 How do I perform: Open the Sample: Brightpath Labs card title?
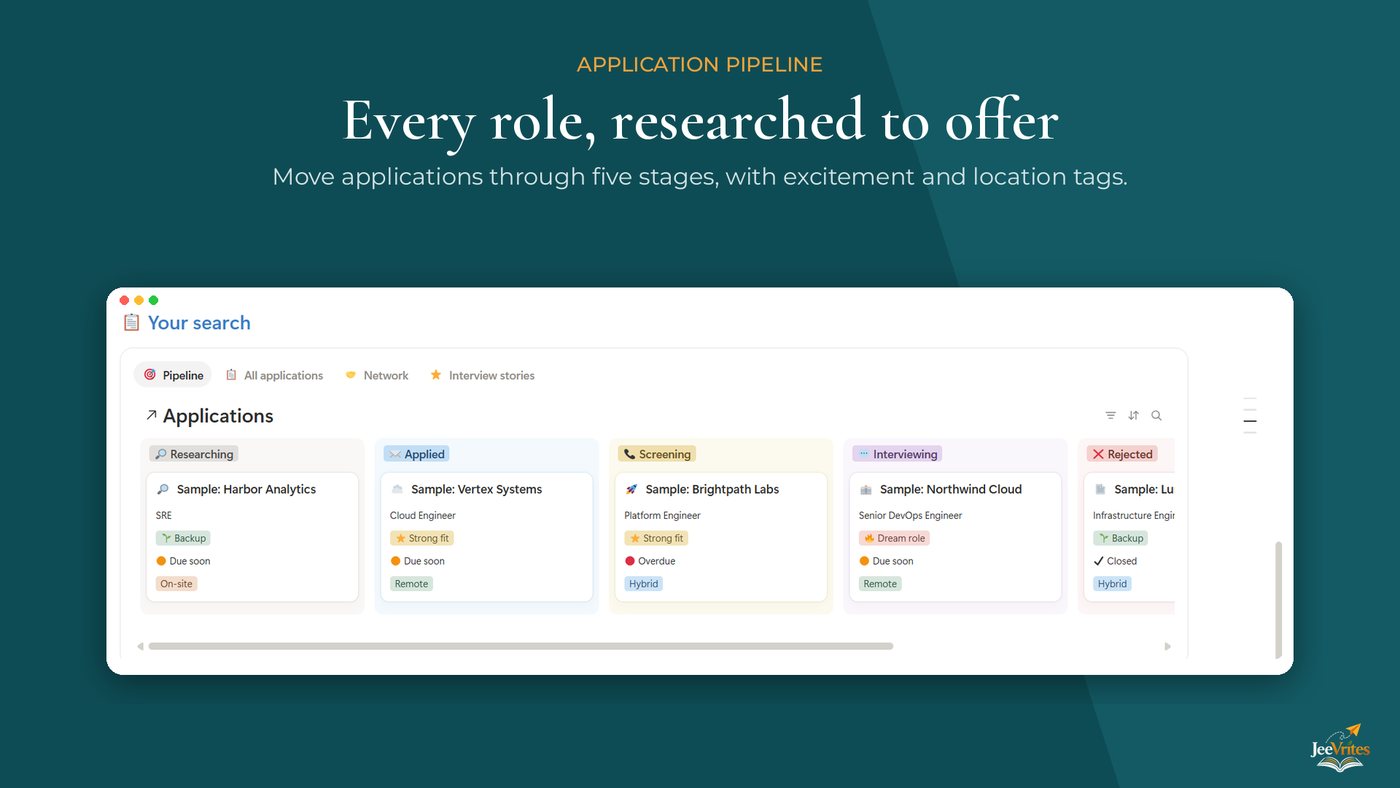[x=712, y=490]
